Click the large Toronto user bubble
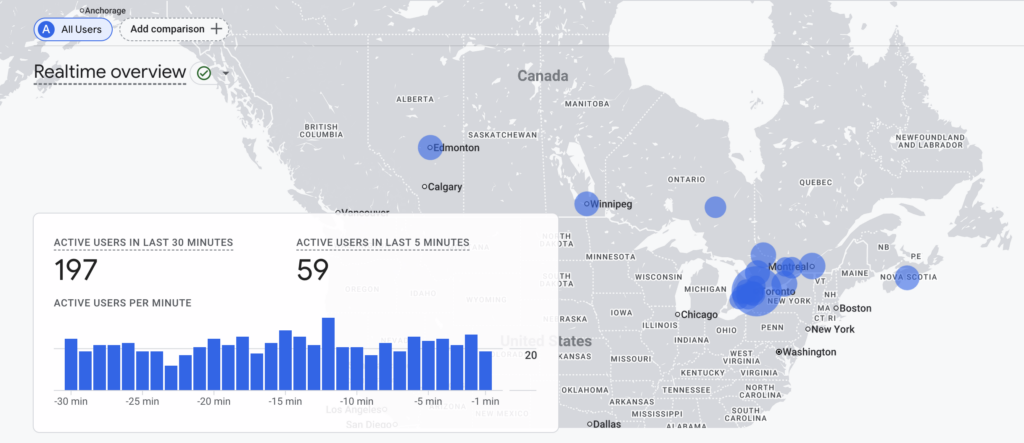The height and width of the screenshot is (443, 1024). coord(754,291)
